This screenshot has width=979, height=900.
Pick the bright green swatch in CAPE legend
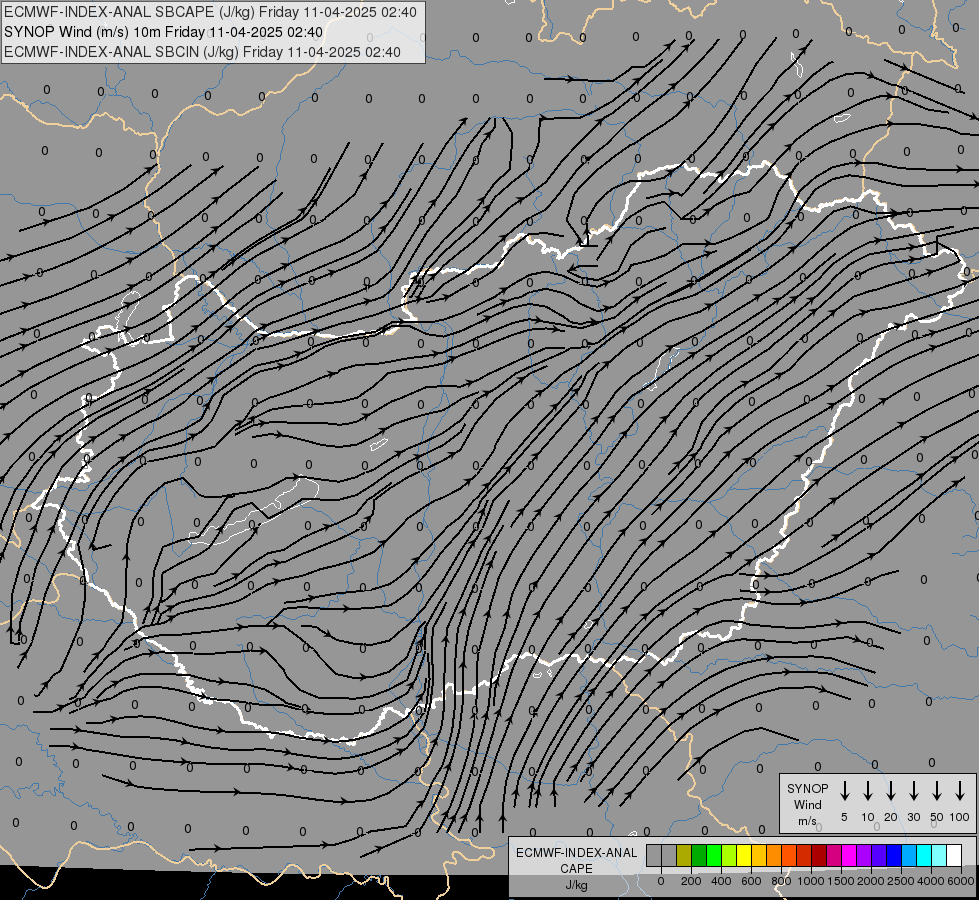click(714, 855)
